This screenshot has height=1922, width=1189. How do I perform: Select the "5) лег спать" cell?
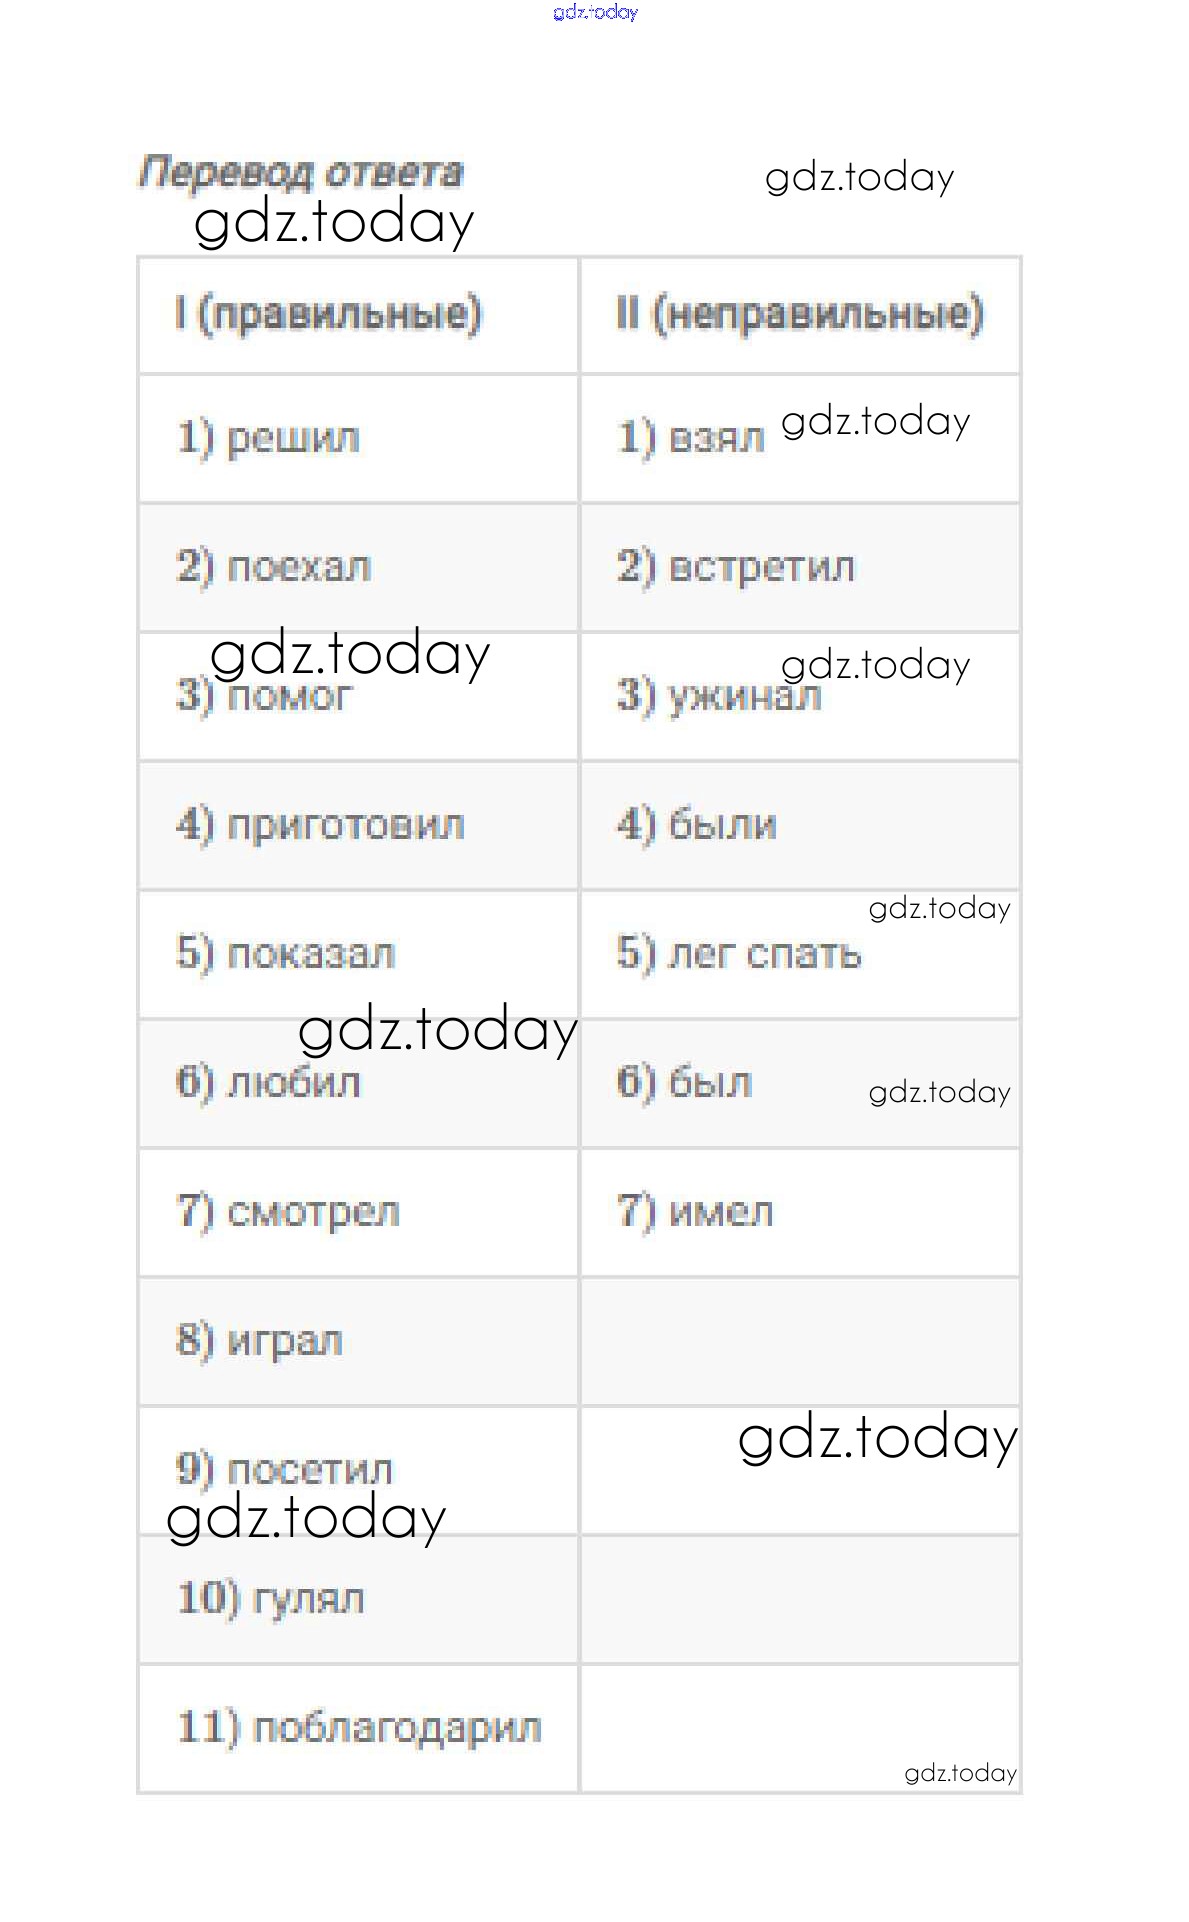(739, 953)
